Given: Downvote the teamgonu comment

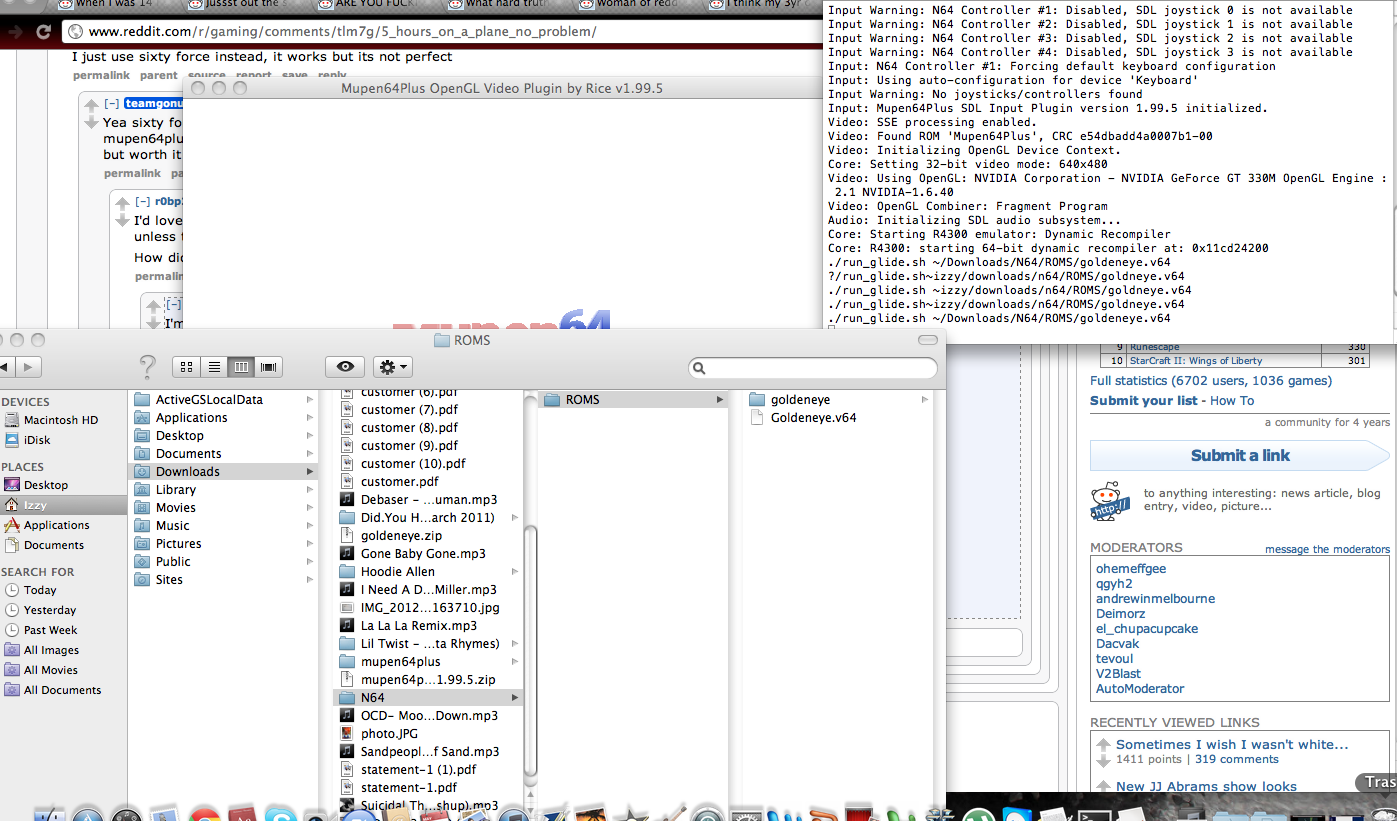Looking at the screenshot, I should 91,123.
